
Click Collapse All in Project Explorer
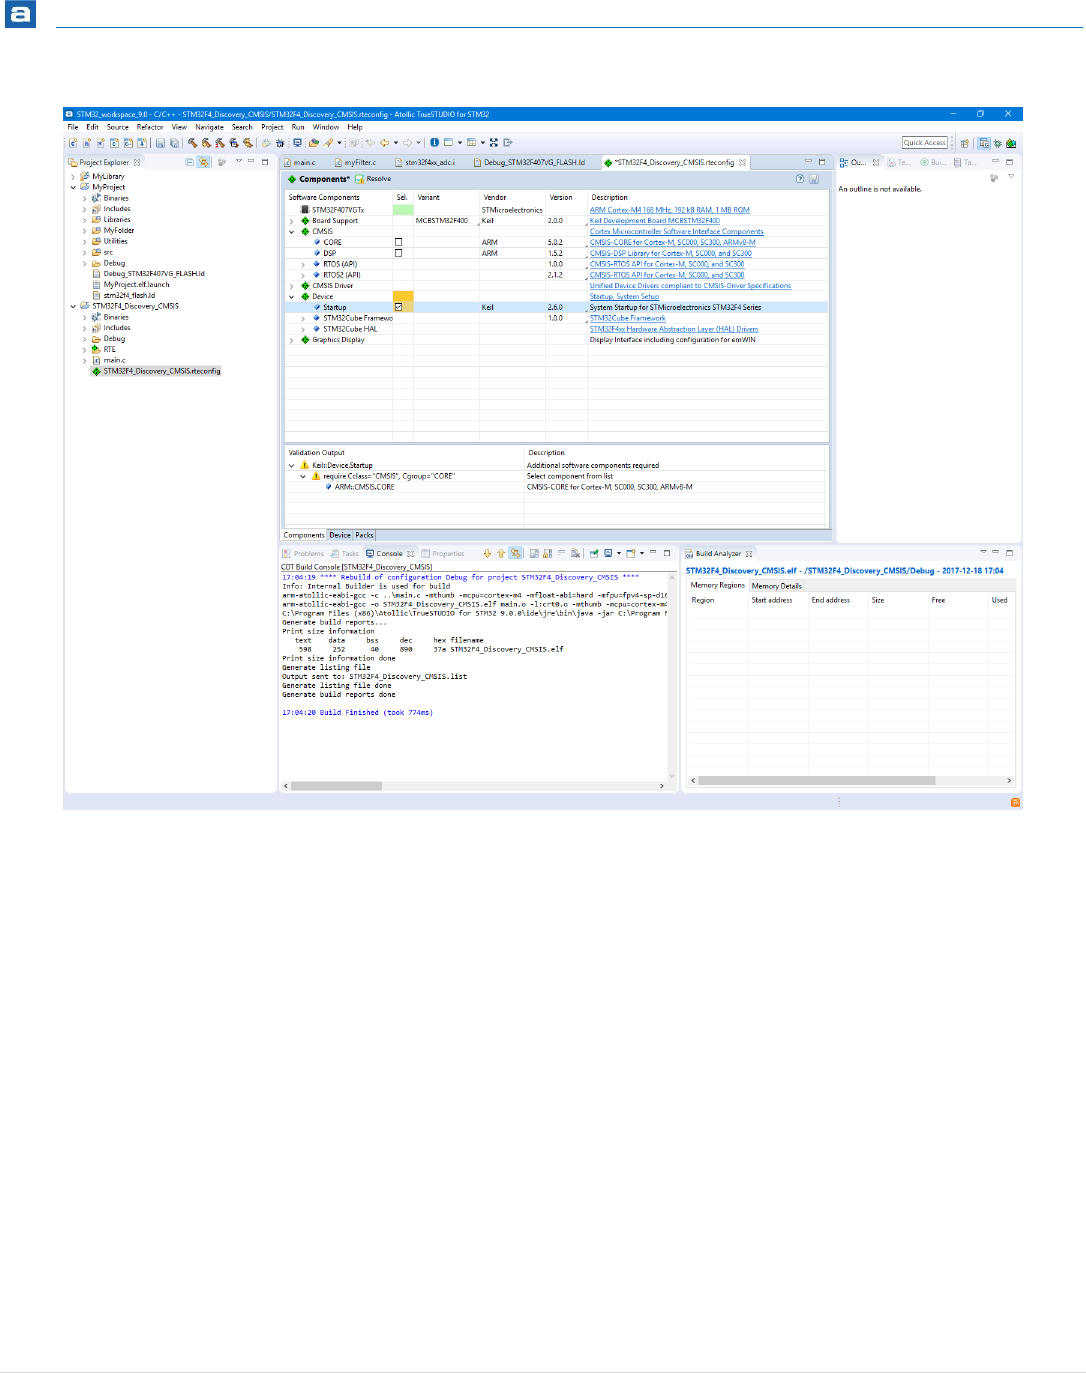[x=190, y=162]
